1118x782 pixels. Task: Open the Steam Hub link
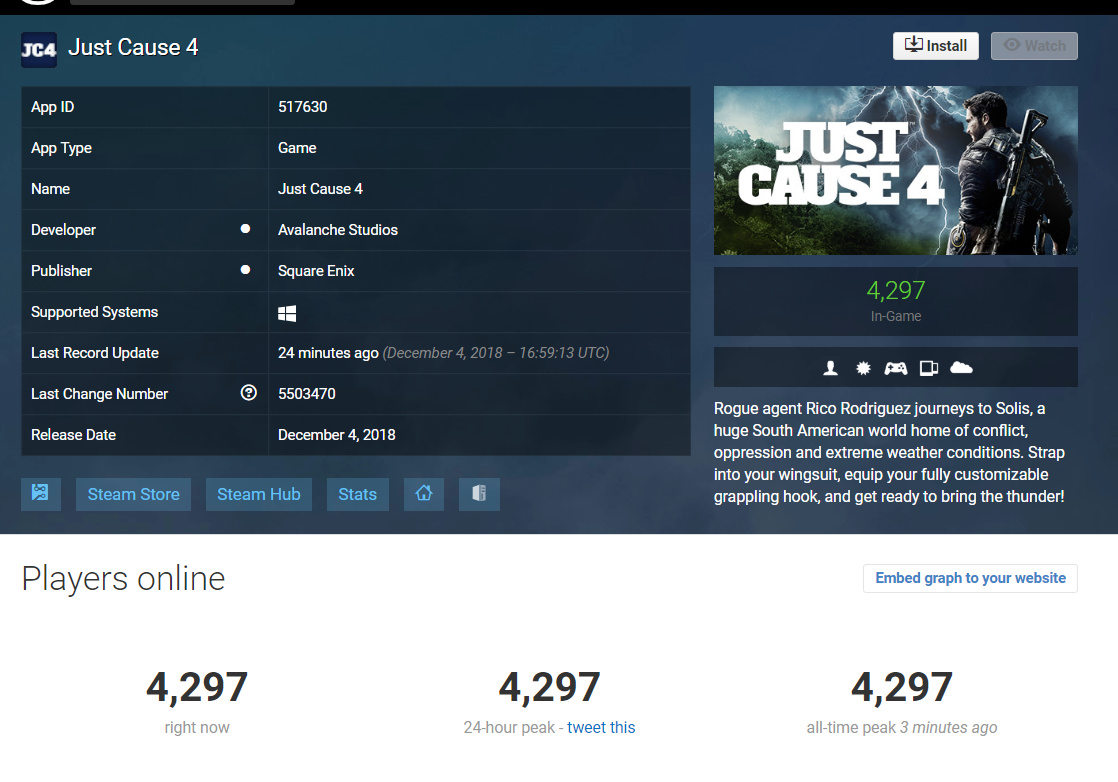(x=259, y=494)
